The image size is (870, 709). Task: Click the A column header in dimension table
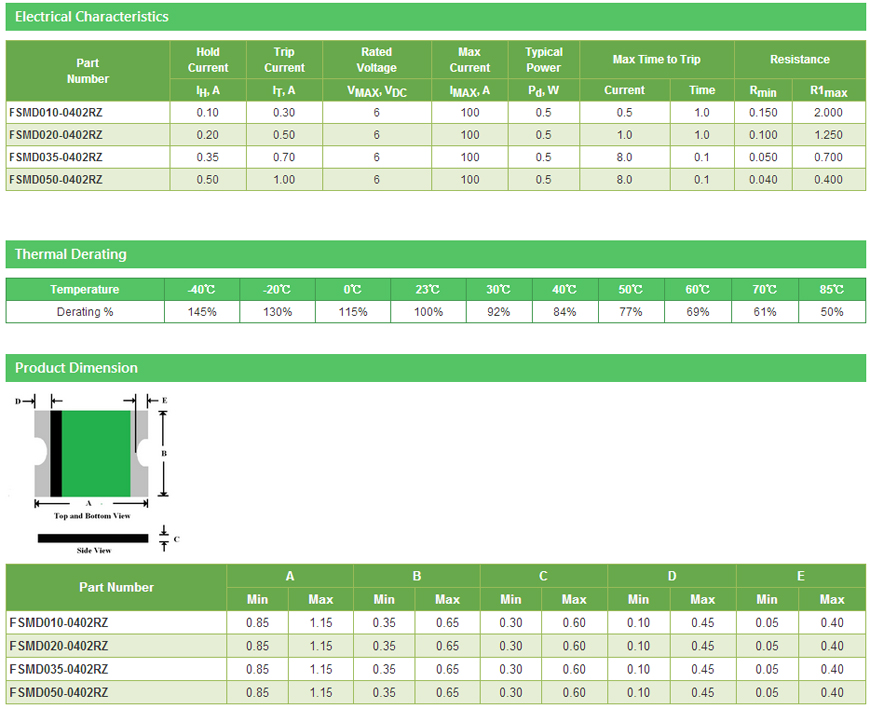(290, 576)
